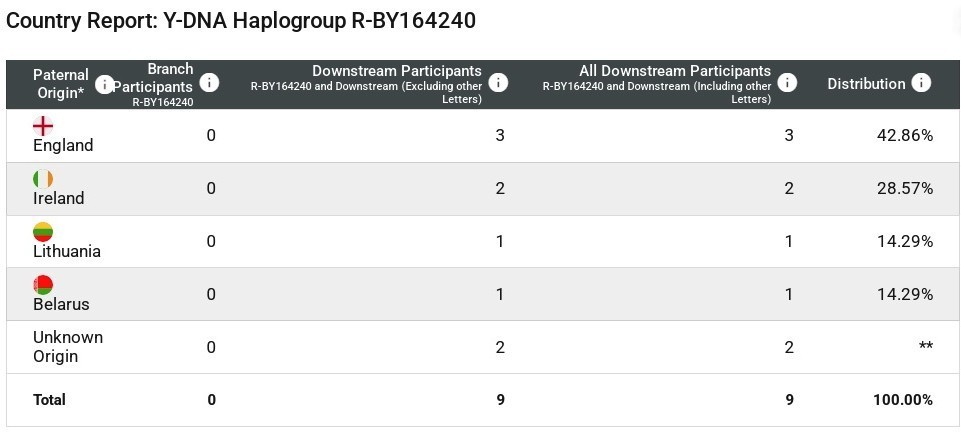Click the Belarus flag icon
The width and height of the screenshot is (961, 433).
click(43, 285)
